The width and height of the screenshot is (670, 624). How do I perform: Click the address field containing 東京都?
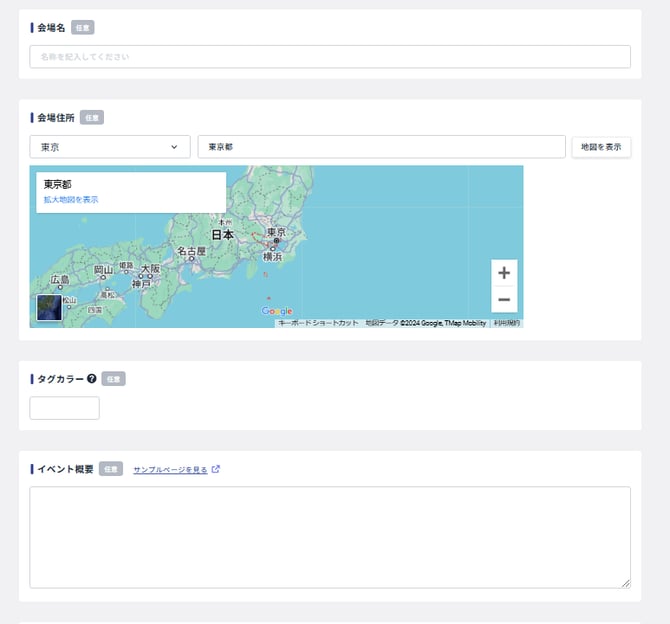[x=381, y=147]
